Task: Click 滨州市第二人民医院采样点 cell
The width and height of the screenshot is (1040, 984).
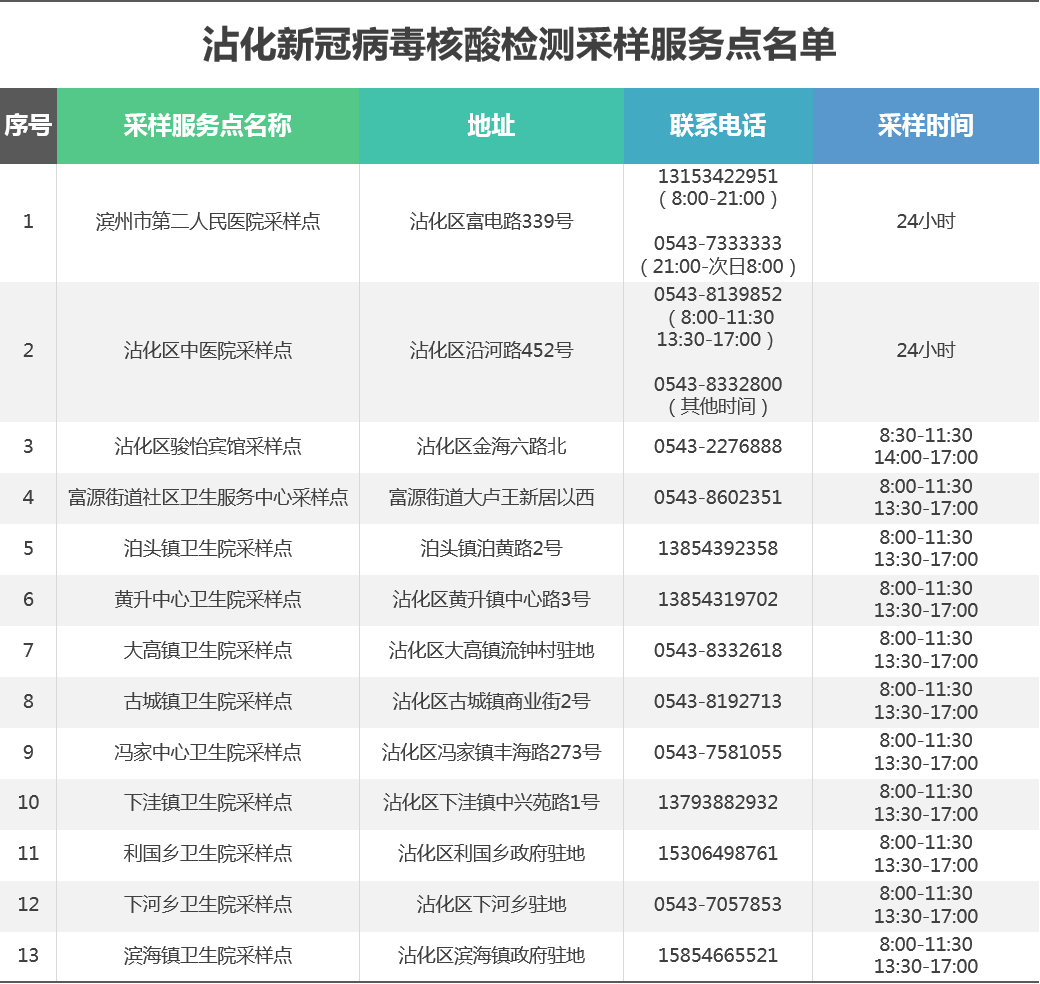Action: click(208, 222)
